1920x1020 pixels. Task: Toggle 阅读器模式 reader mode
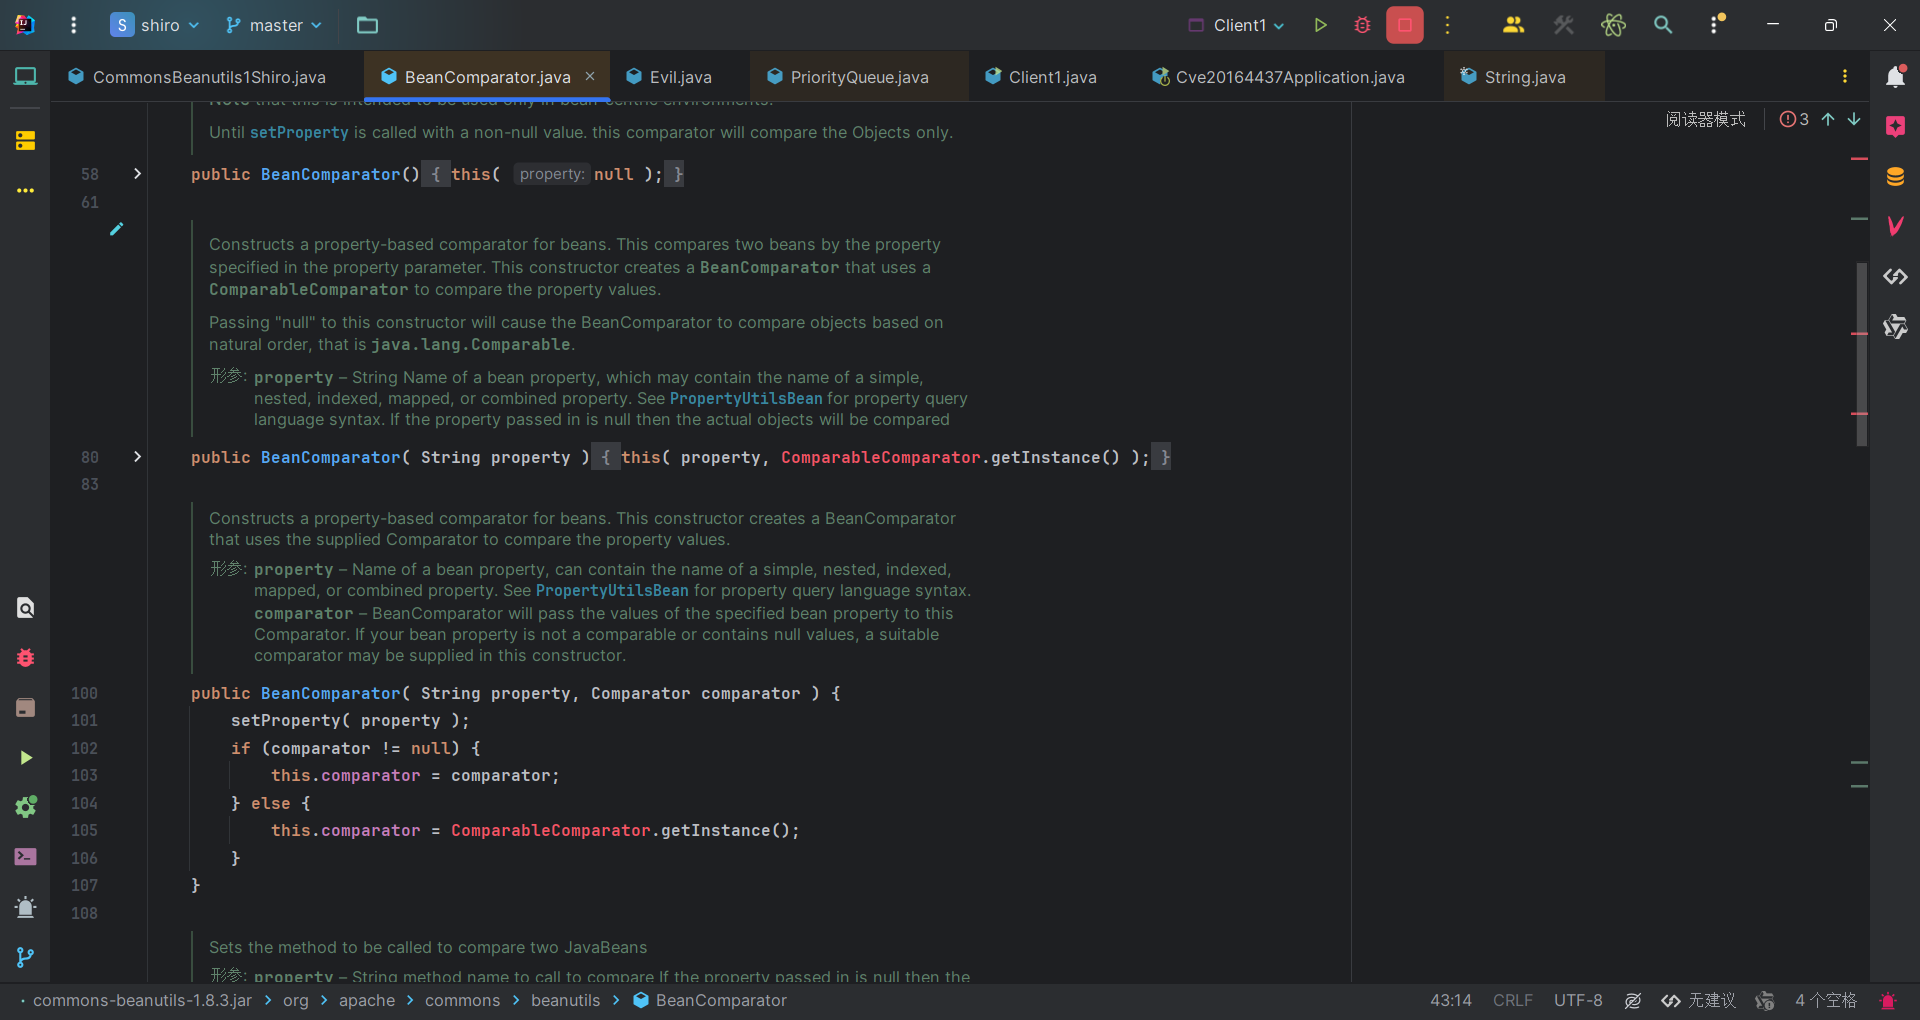coord(1705,119)
